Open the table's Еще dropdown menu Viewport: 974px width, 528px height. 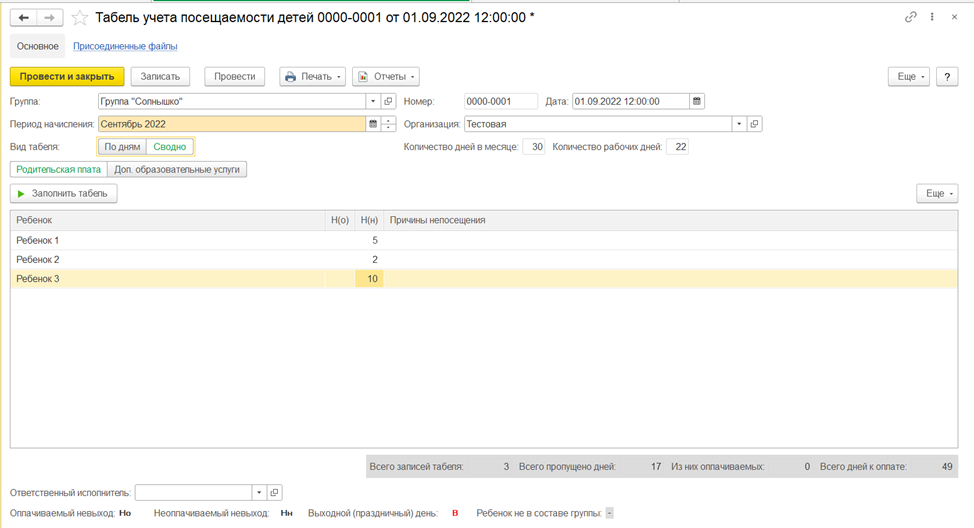pos(937,193)
